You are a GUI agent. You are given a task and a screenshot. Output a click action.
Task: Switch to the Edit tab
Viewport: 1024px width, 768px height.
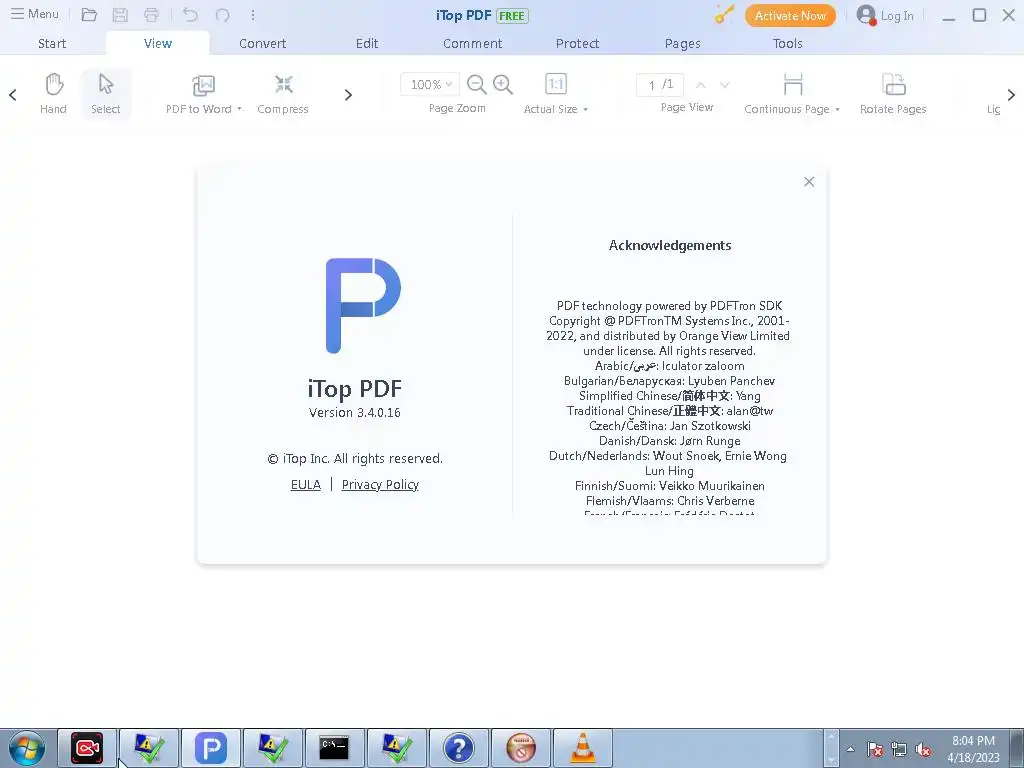pyautogui.click(x=367, y=43)
